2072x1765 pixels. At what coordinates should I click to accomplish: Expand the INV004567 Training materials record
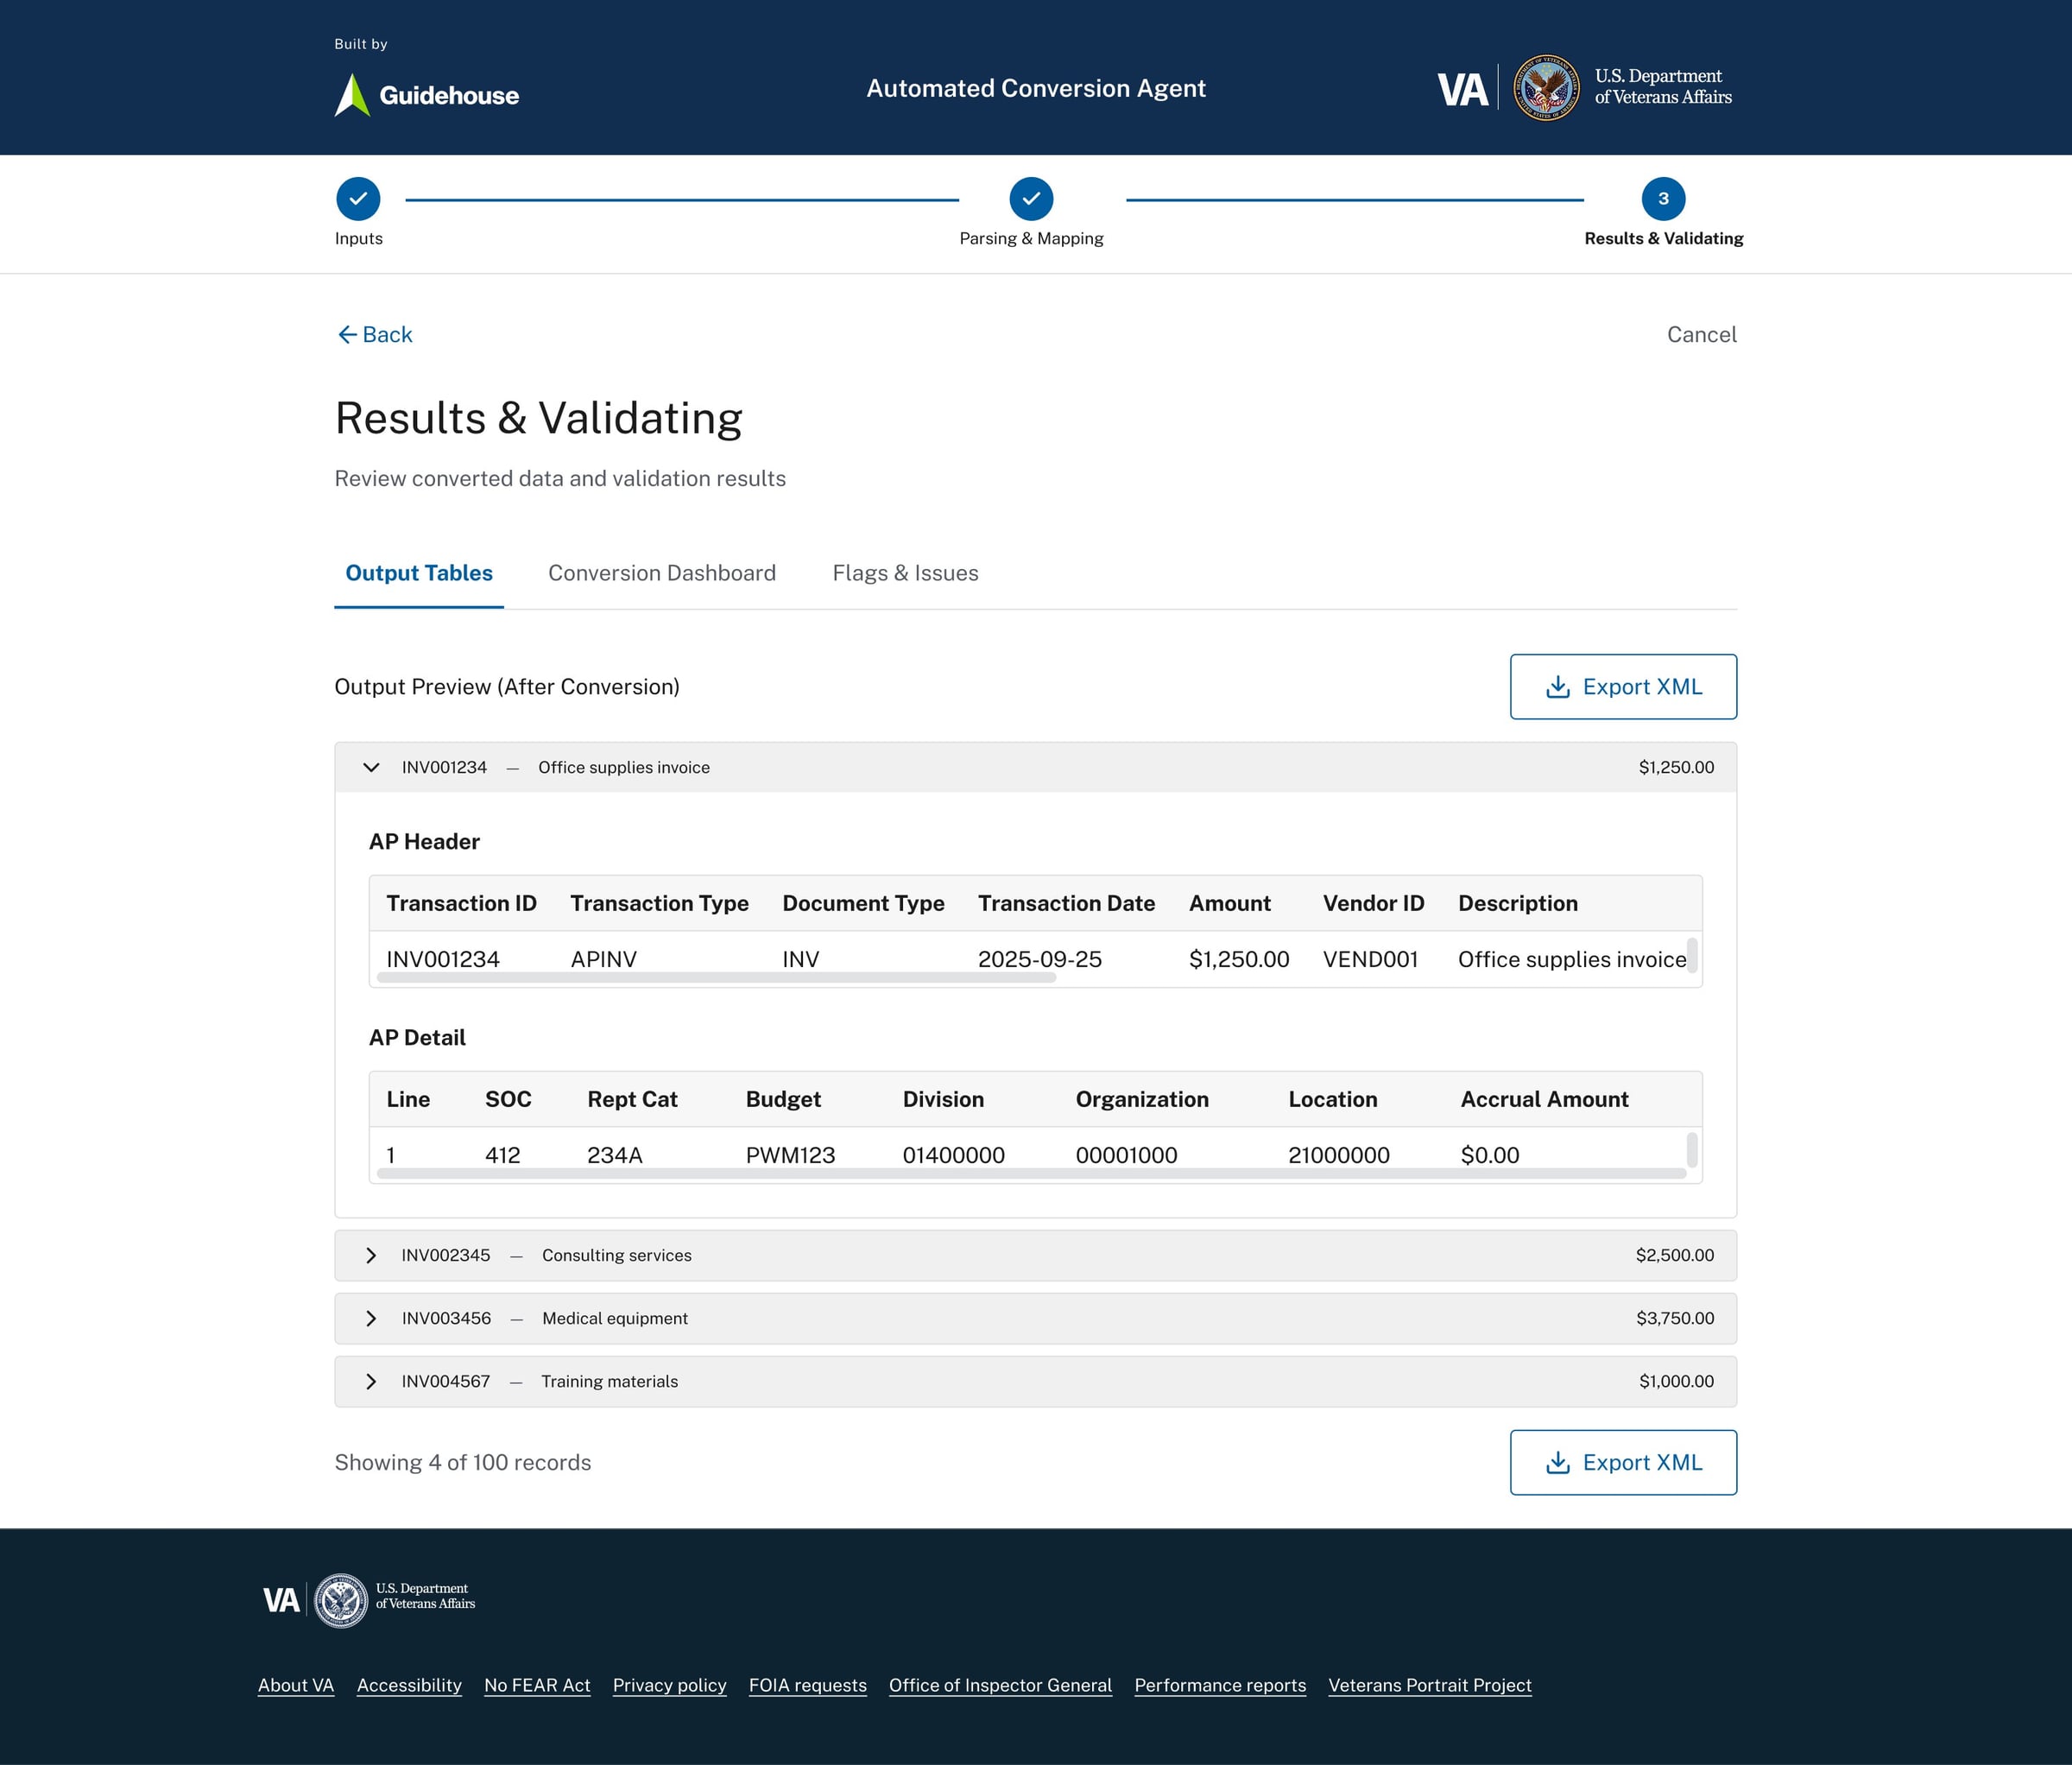(x=371, y=1381)
